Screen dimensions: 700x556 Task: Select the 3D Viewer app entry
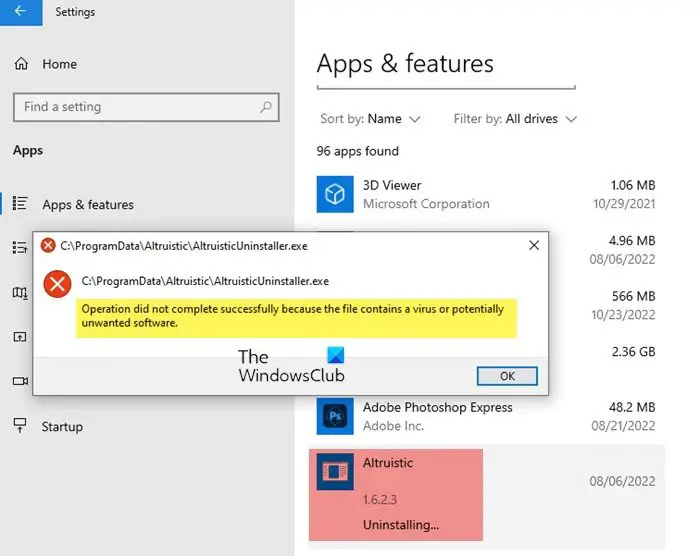[x=486, y=195]
